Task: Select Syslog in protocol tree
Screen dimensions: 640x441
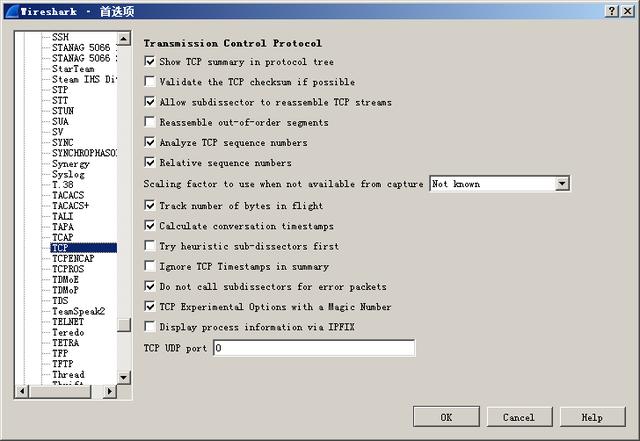Action: (68, 174)
